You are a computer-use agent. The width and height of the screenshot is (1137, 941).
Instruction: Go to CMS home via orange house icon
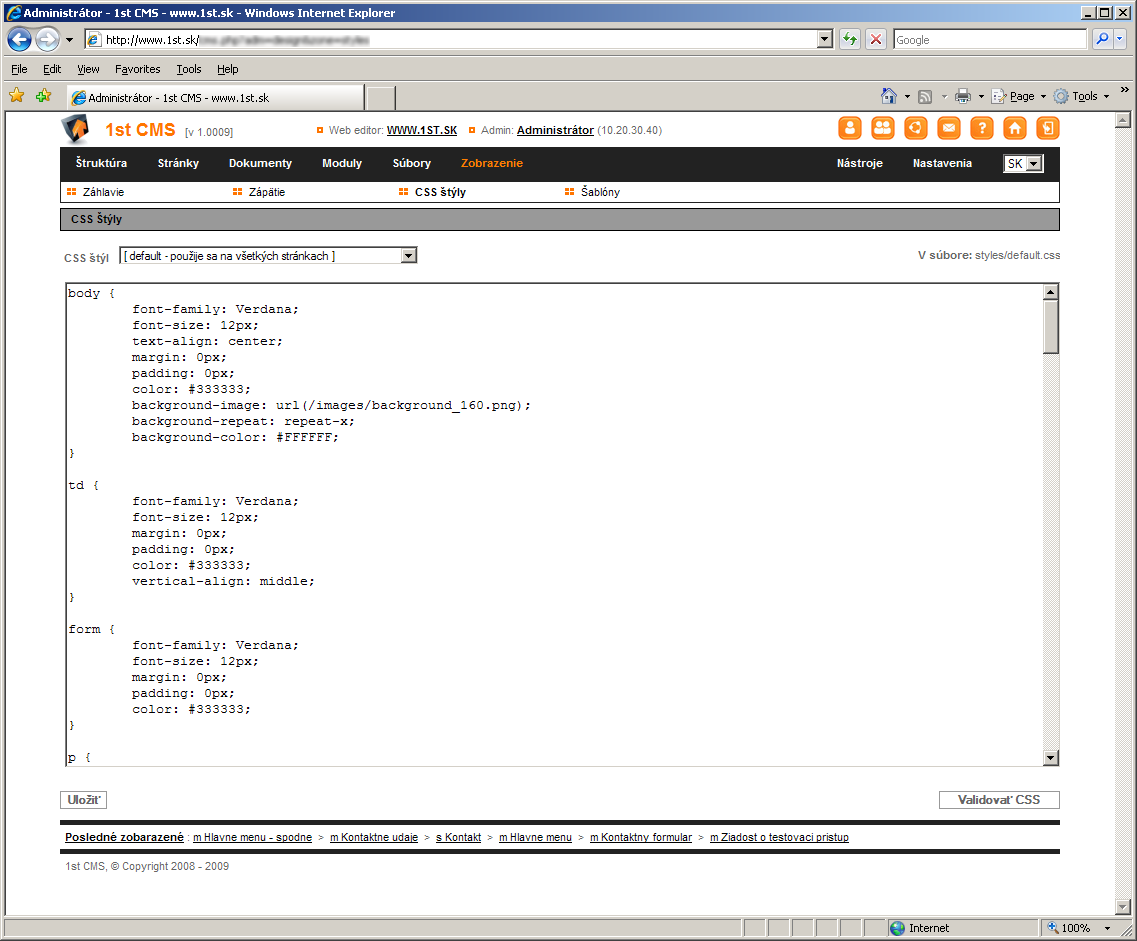1014,128
